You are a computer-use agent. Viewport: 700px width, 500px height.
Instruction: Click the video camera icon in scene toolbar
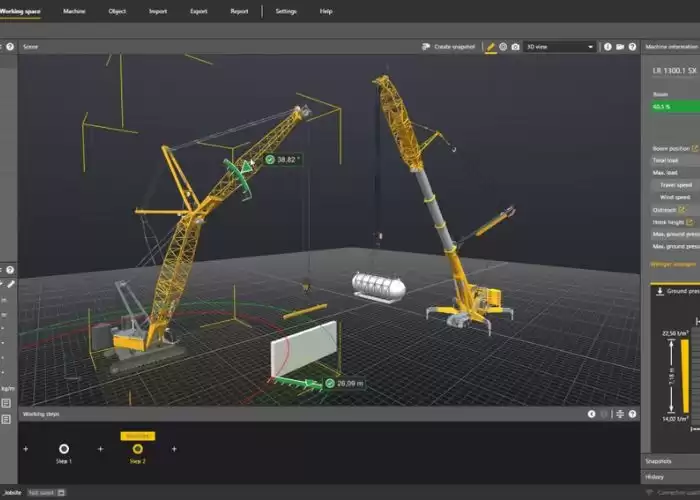(620, 47)
